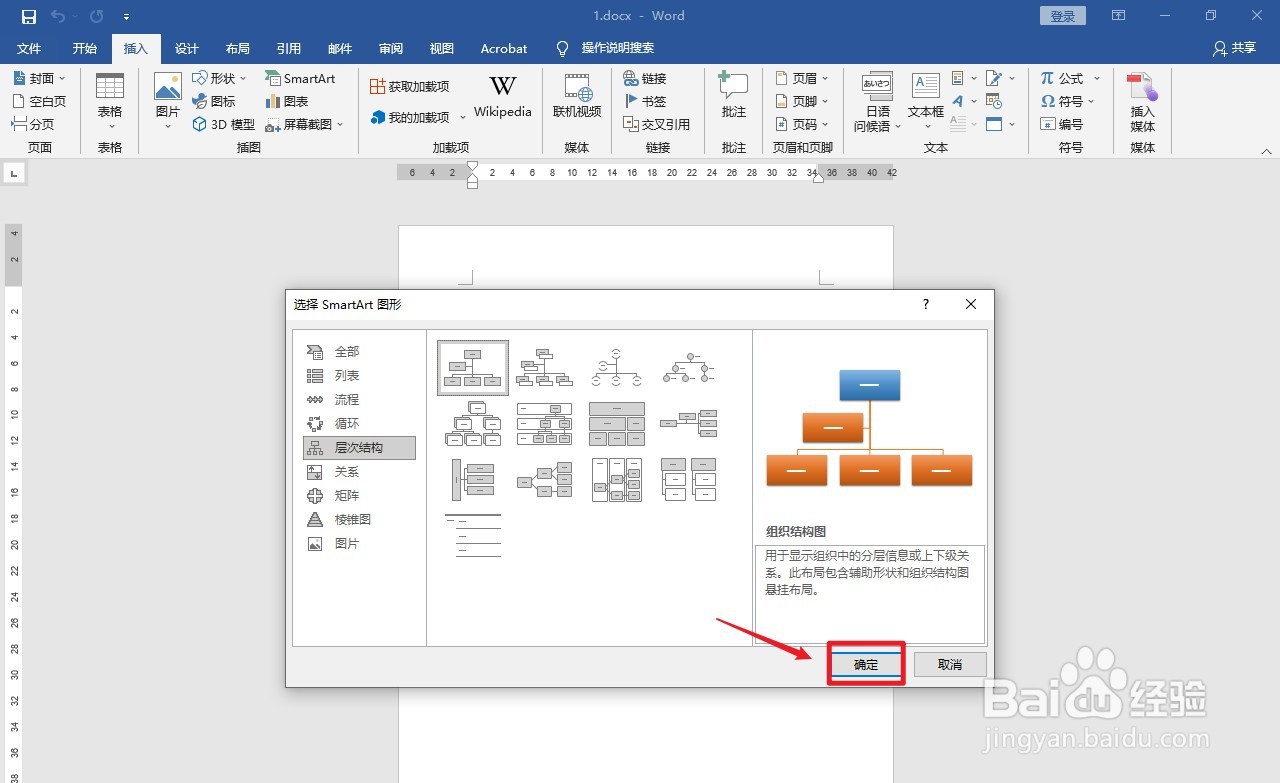Collapse the ribbon with the chevron
This screenshot has height=783, width=1280.
[x=1267, y=150]
